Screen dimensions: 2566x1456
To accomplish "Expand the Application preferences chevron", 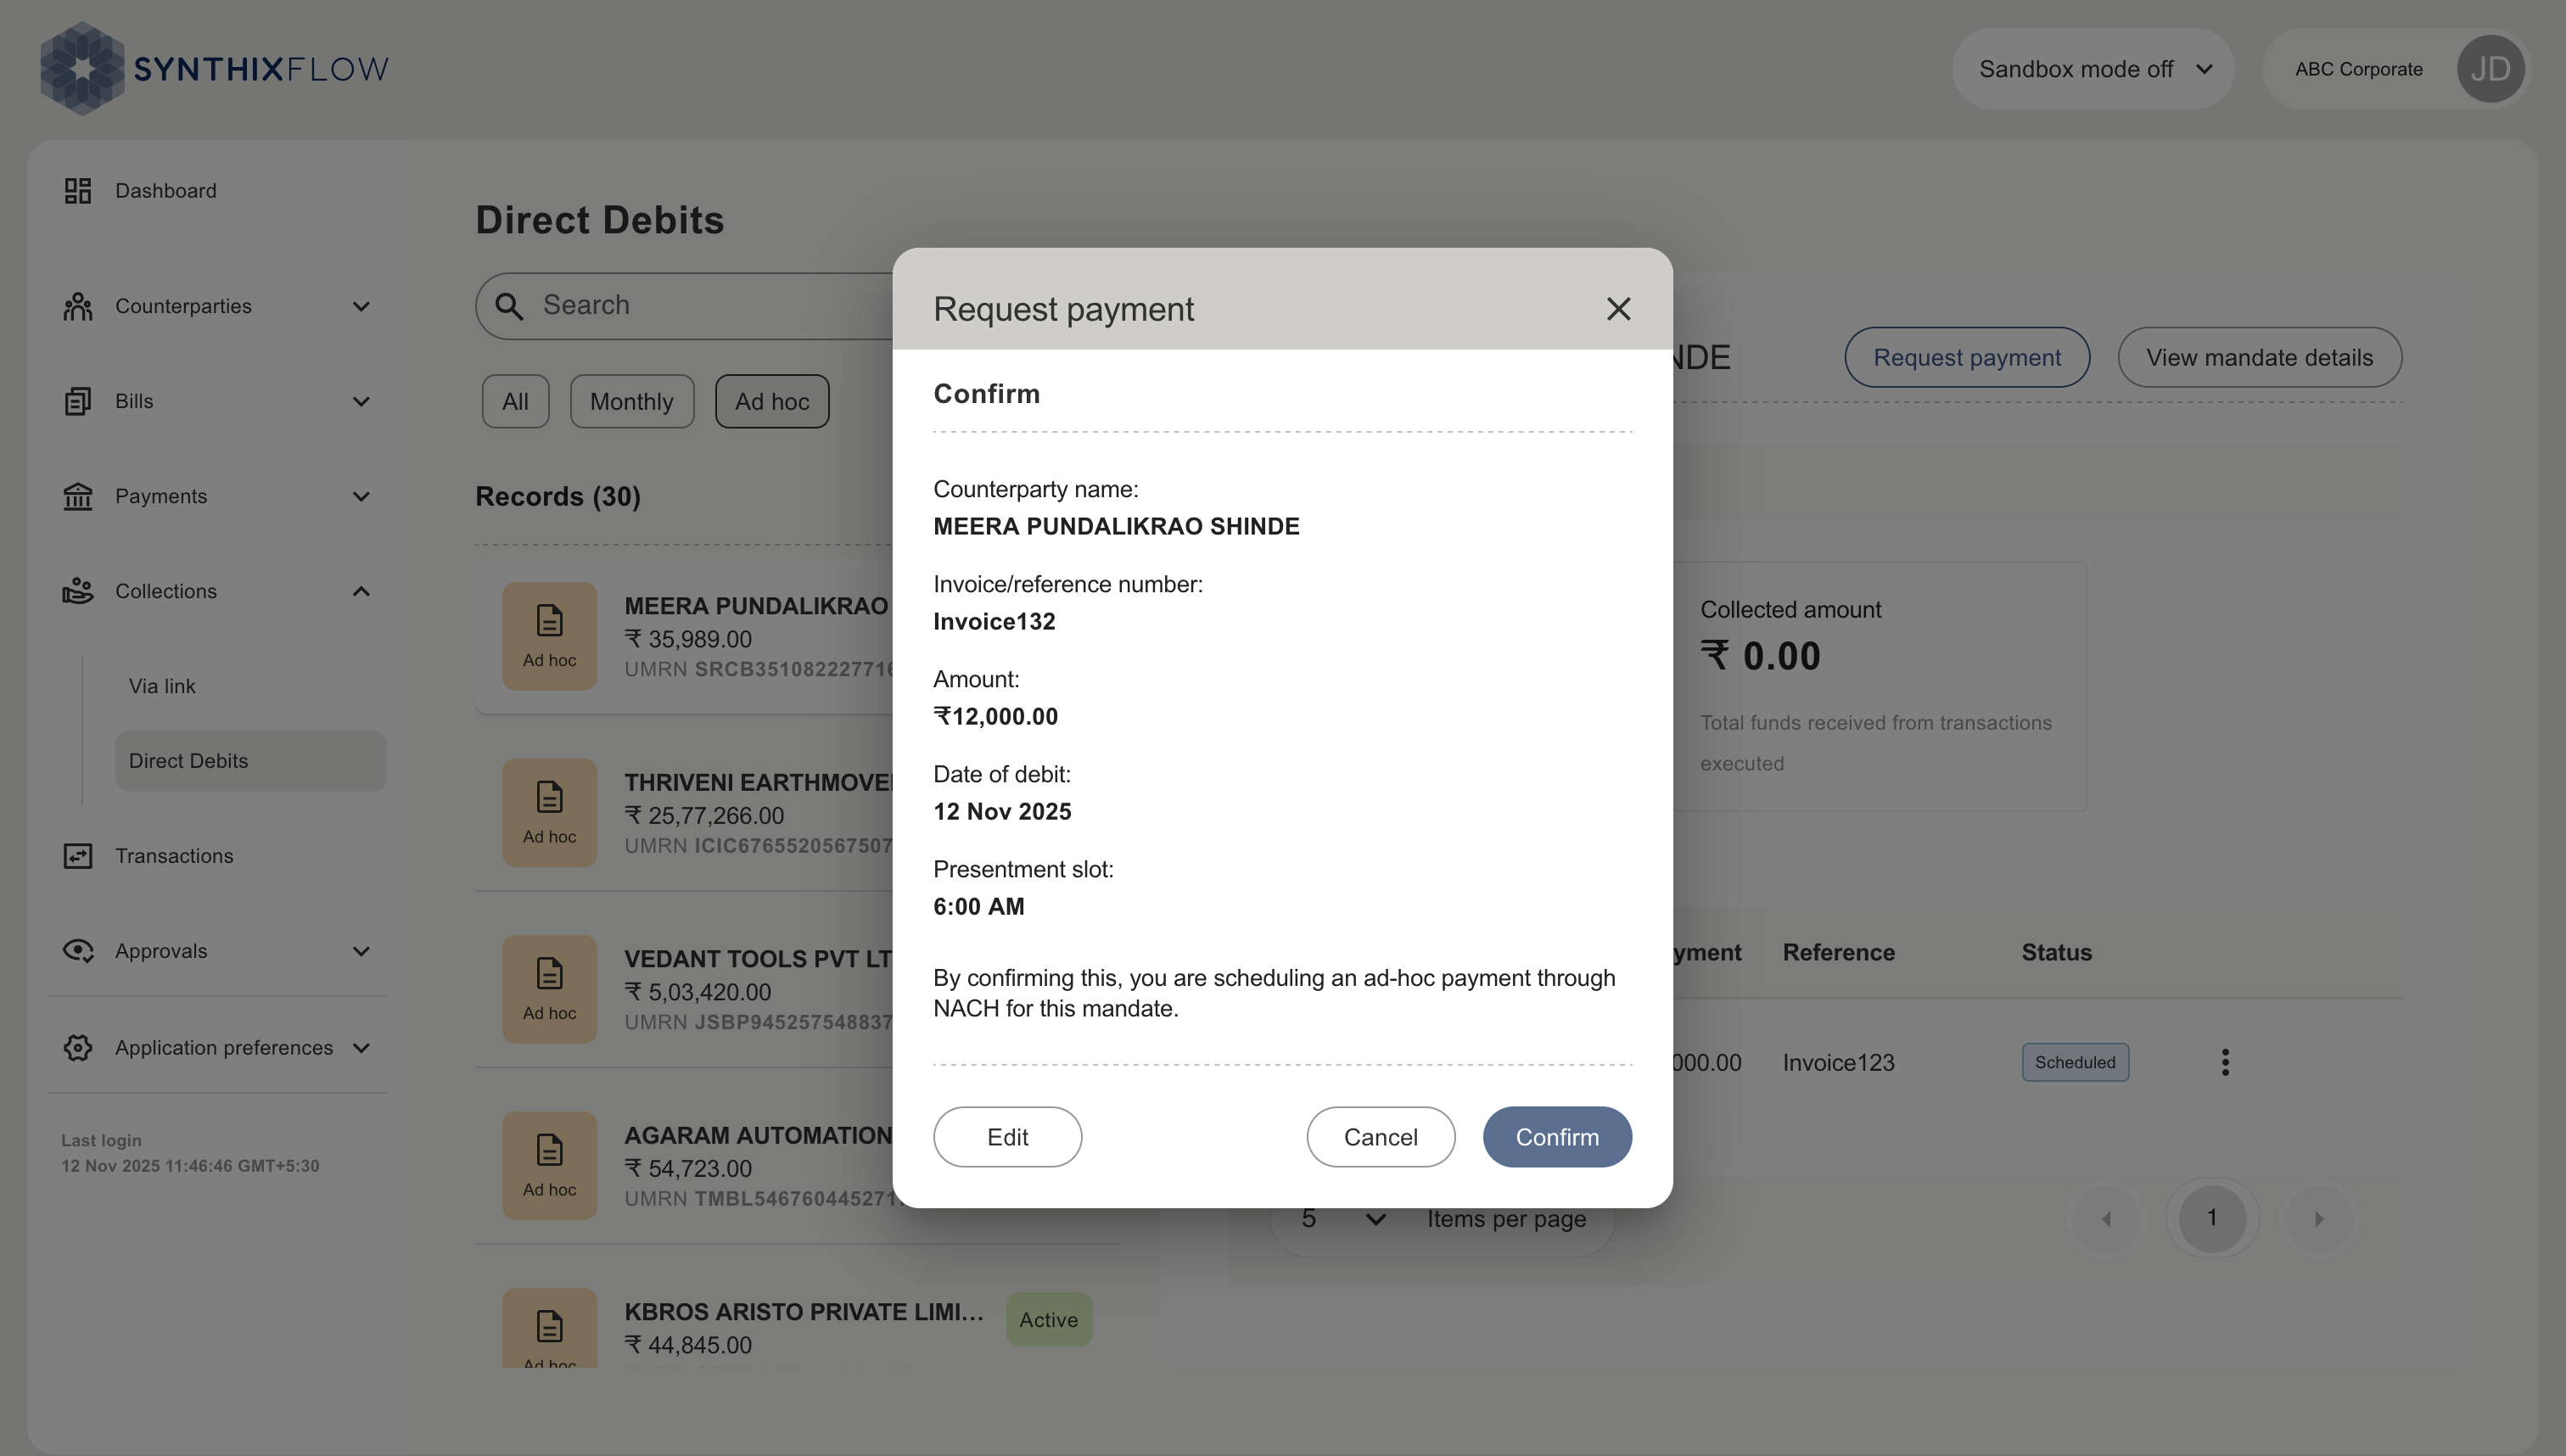I will coord(361,1047).
